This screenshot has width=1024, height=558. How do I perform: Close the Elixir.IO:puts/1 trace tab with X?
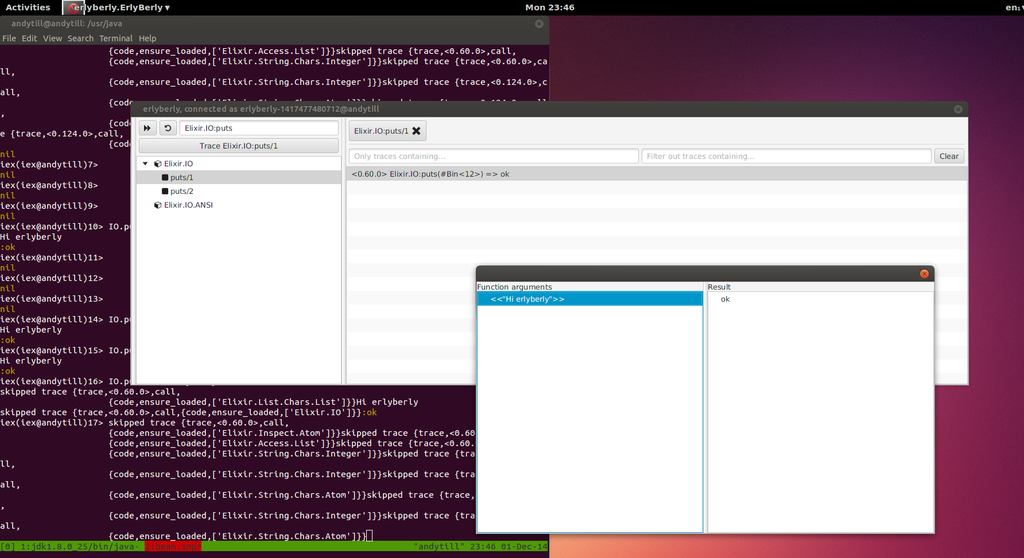(416, 130)
